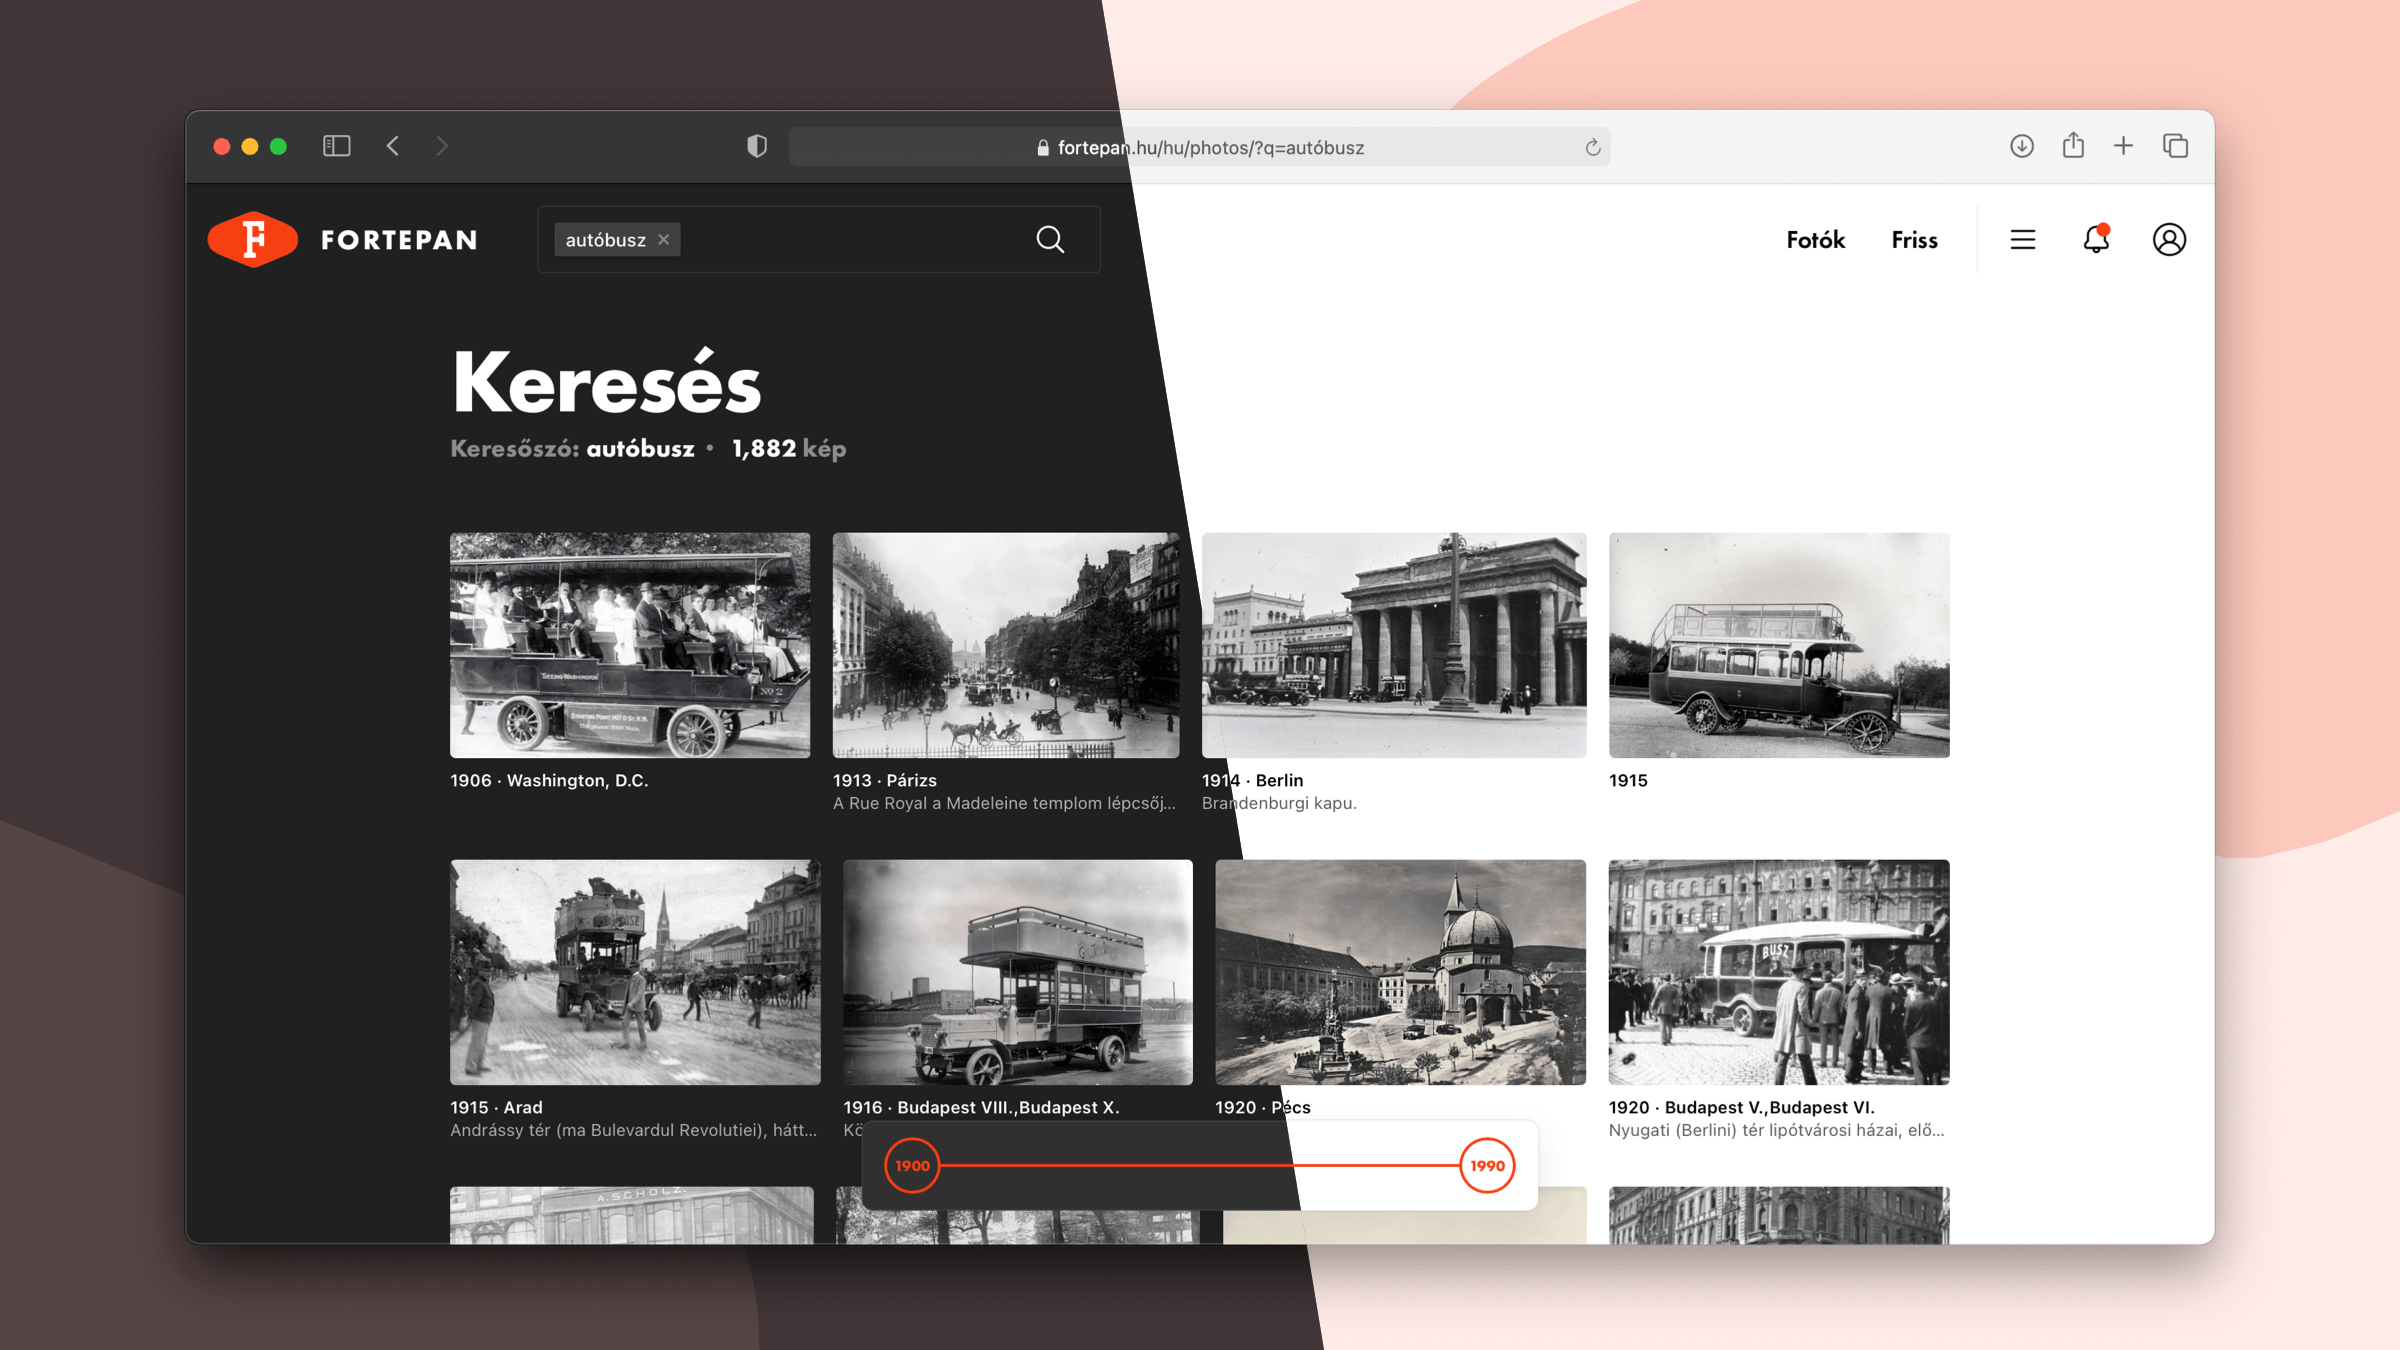Click the 1900 timeline start handle
This screenshot has height=1350, width=2400.
pos(912,1166)
